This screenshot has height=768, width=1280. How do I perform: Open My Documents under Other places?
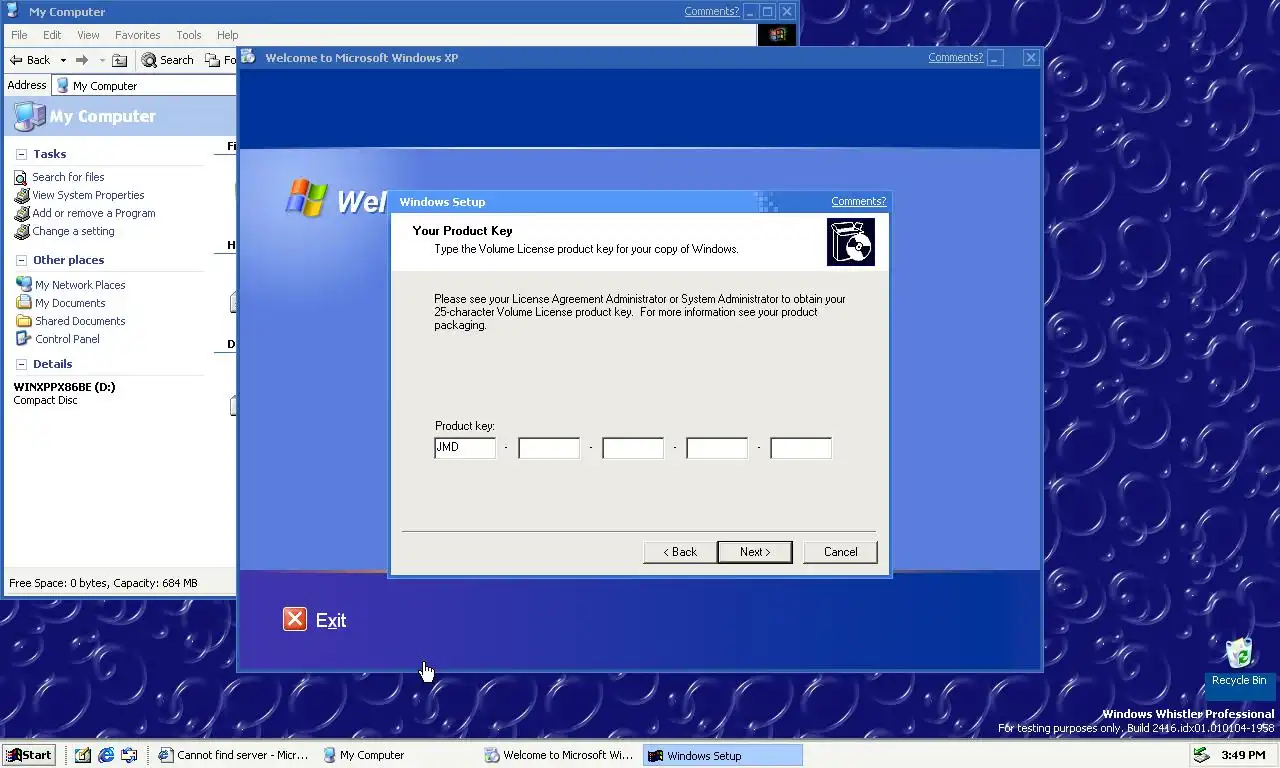[70, 303]
